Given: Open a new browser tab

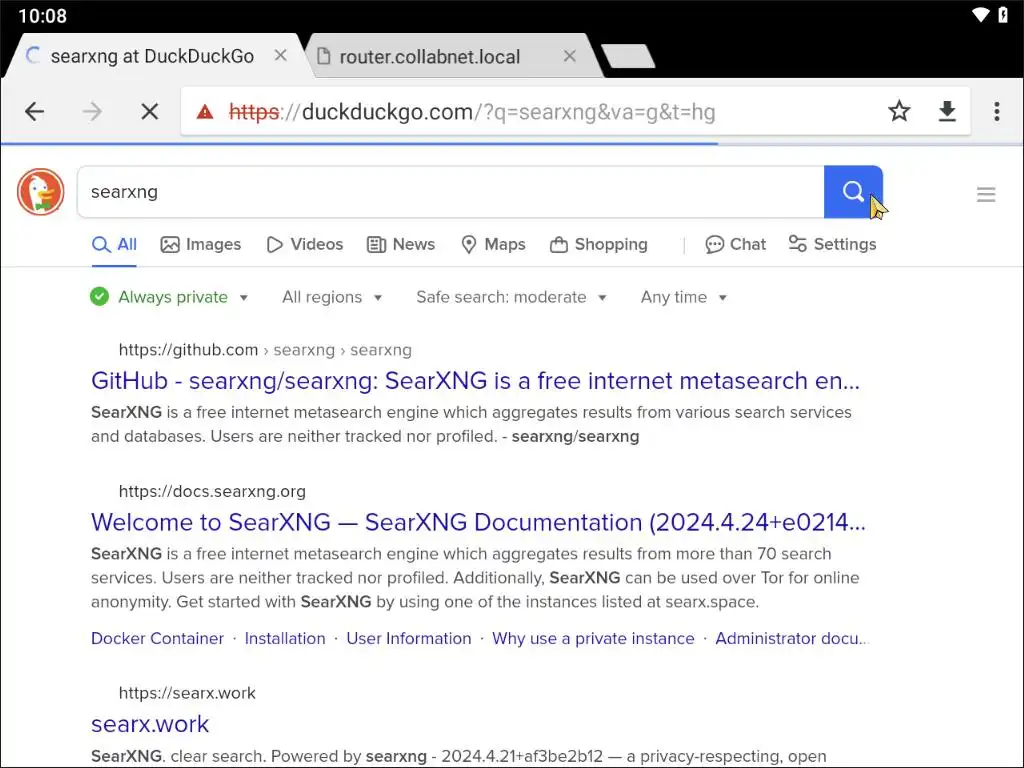Looking at the screenshot, I should 628,56.
